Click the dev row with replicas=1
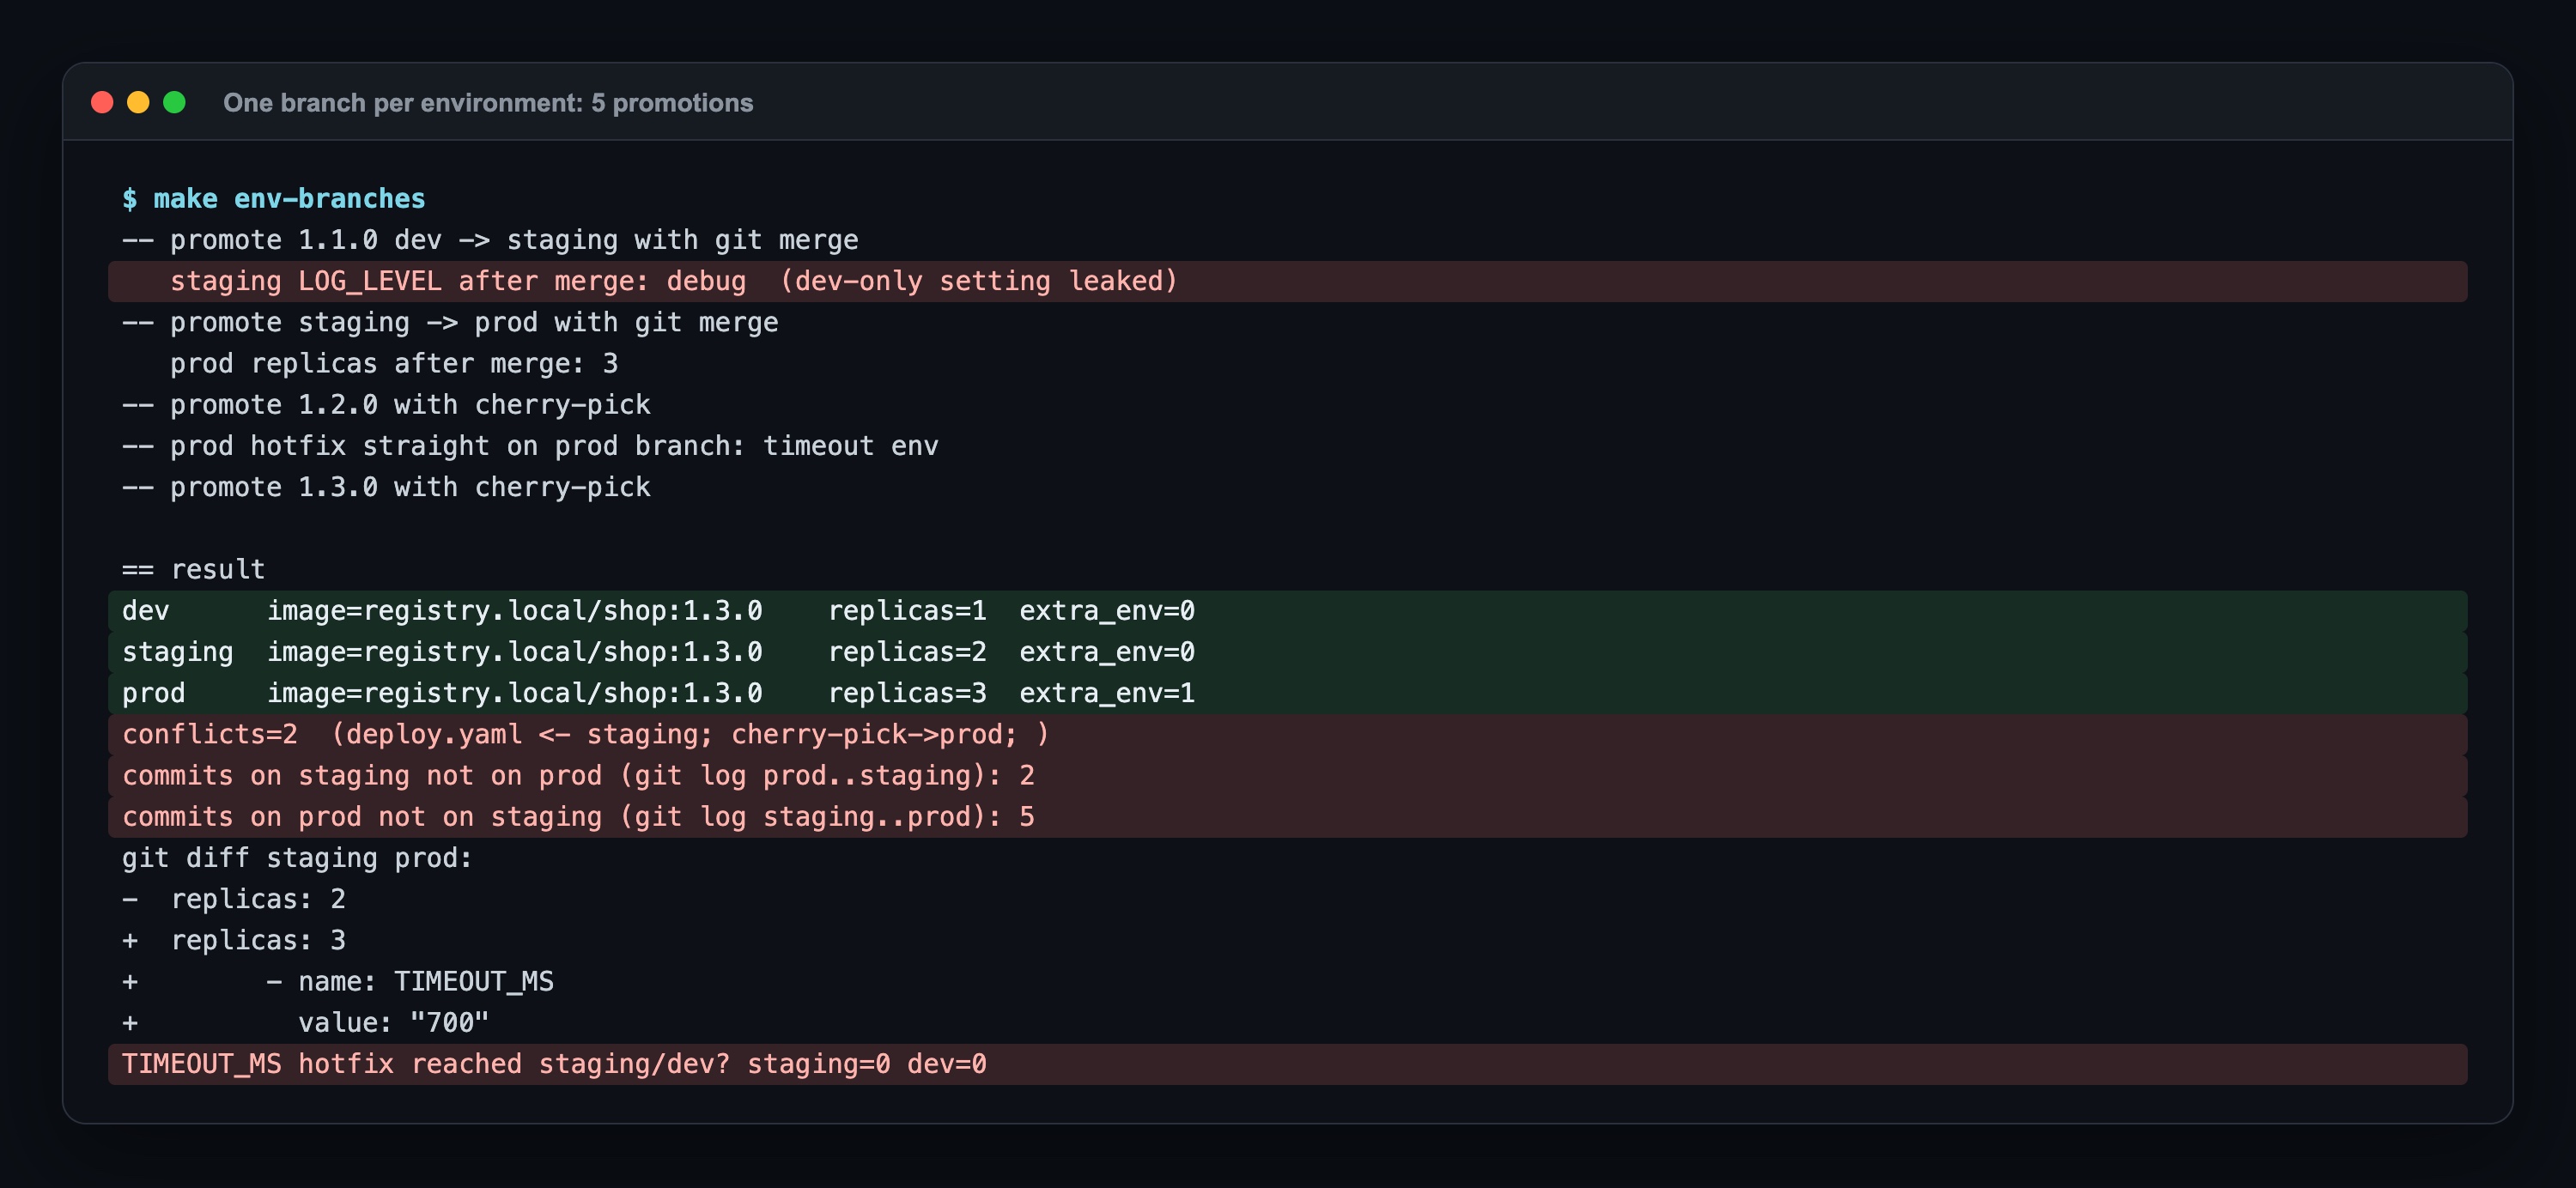 [x=1287, y=611]
